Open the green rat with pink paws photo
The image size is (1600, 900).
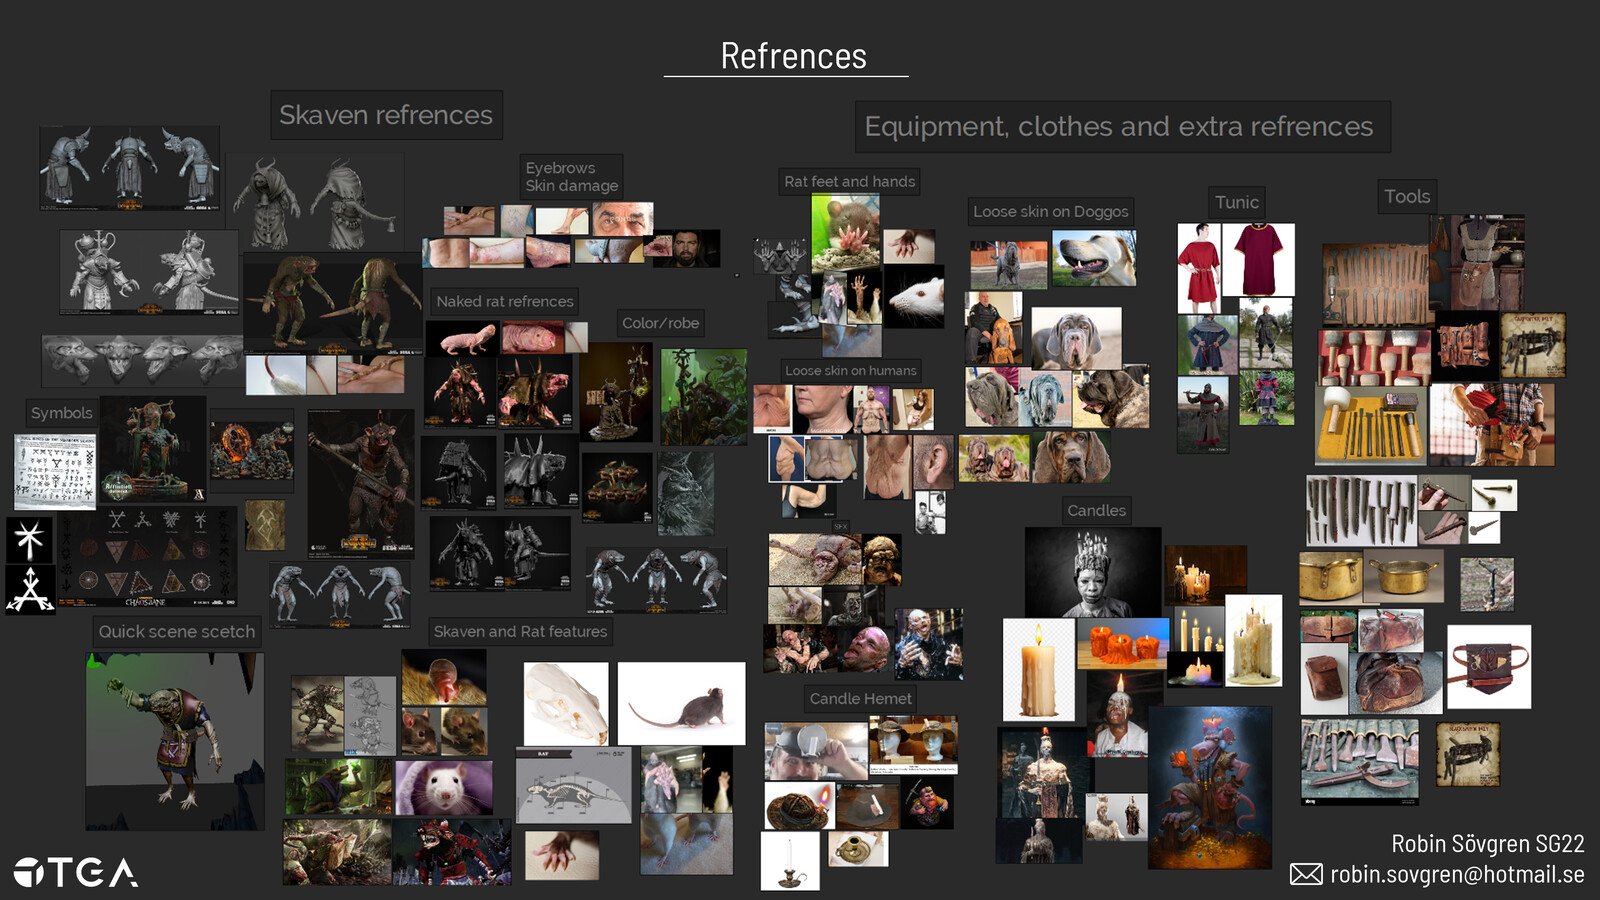point(846,233)
